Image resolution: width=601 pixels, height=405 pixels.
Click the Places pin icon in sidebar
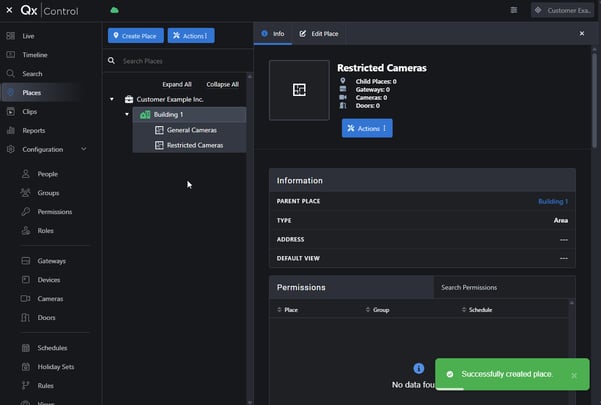click(x=11, y=92)
